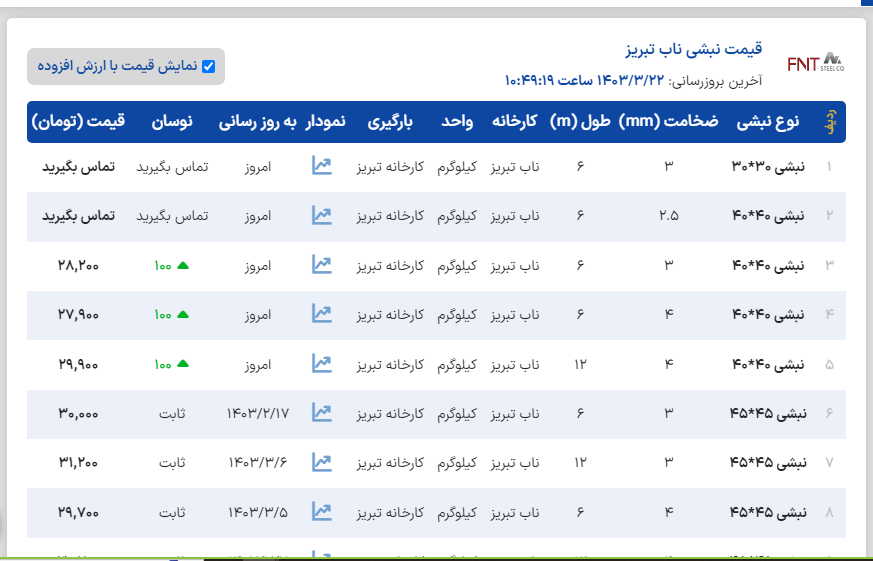Click the قیمت نبشی ناب تبریز title

click(693, 49)
